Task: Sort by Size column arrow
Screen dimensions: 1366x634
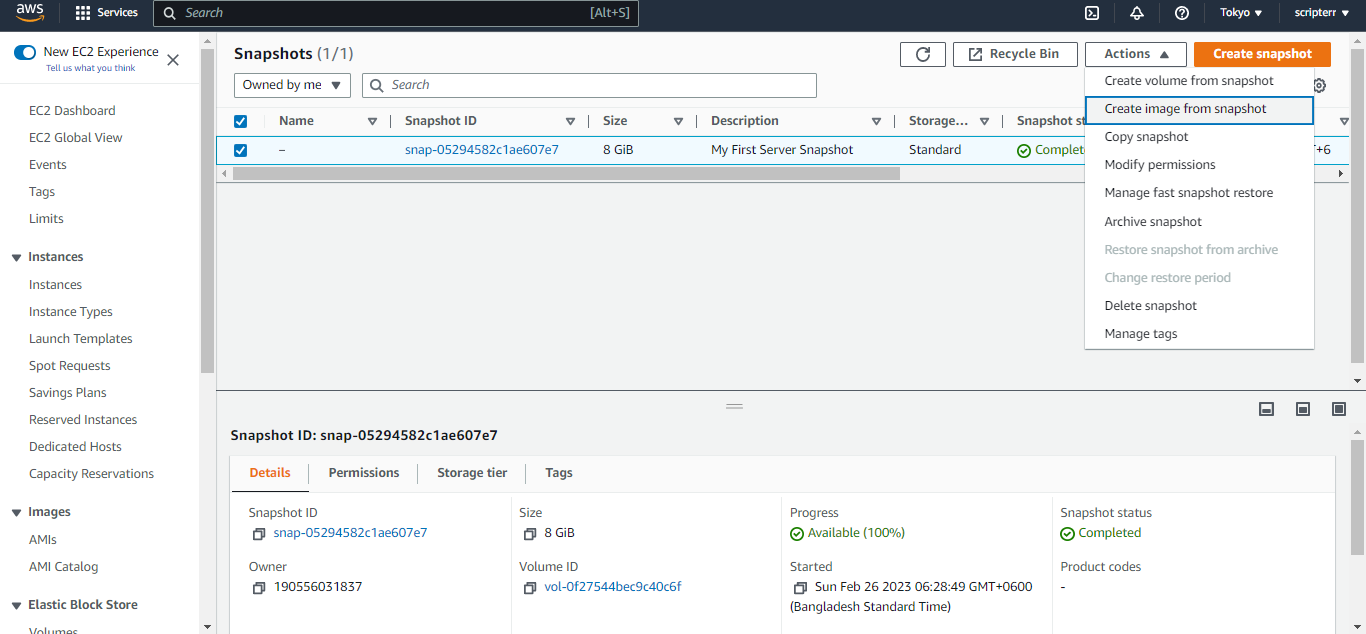Action: click(678, 122)
